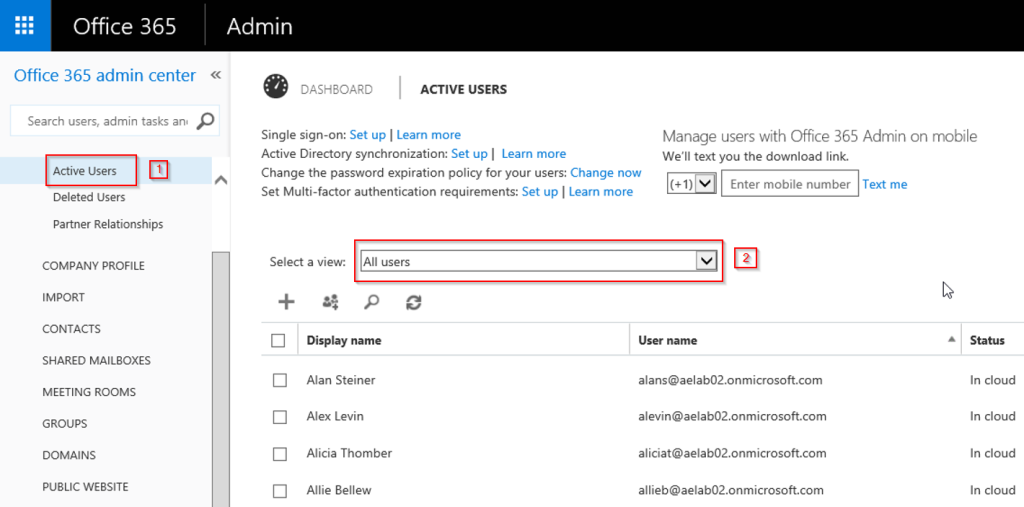Click the Admin header label
The image size is (1024, 507).
[259, 26]
